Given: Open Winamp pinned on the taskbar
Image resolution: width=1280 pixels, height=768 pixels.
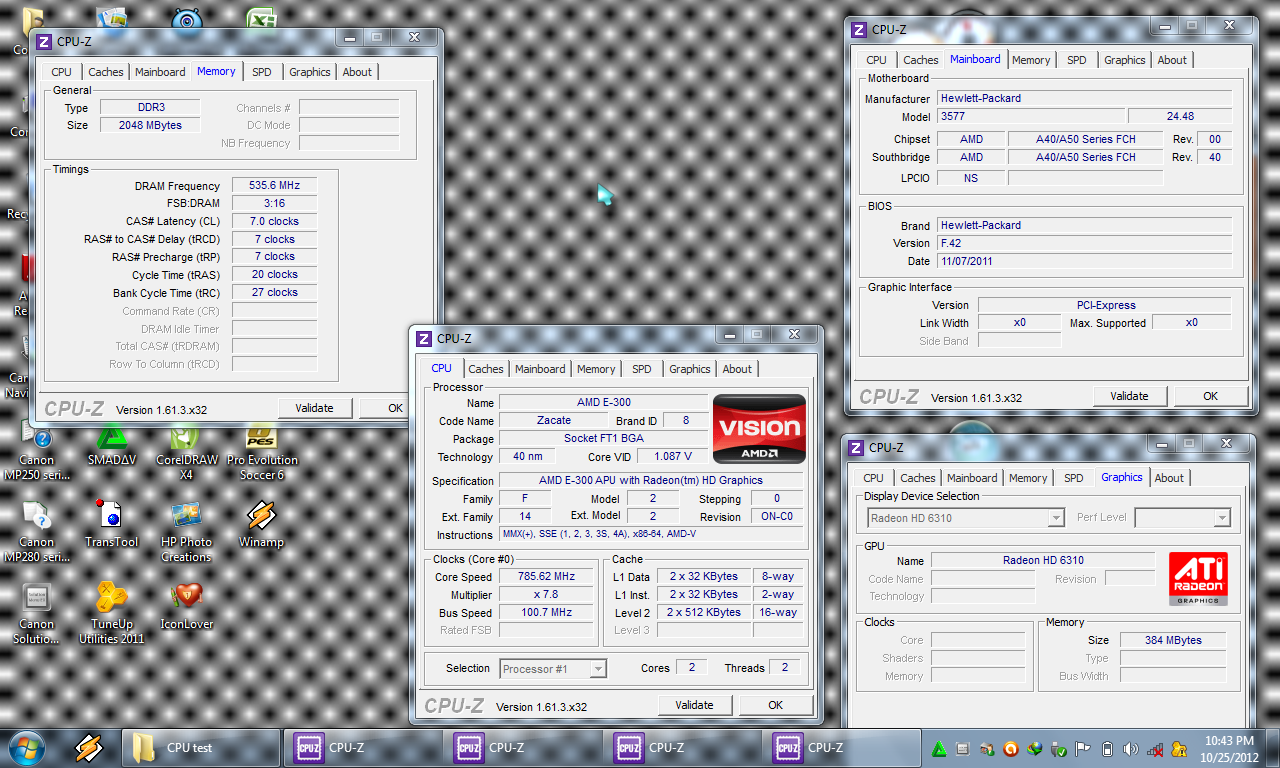Looking at the screenshot, I should pos(89,747).
